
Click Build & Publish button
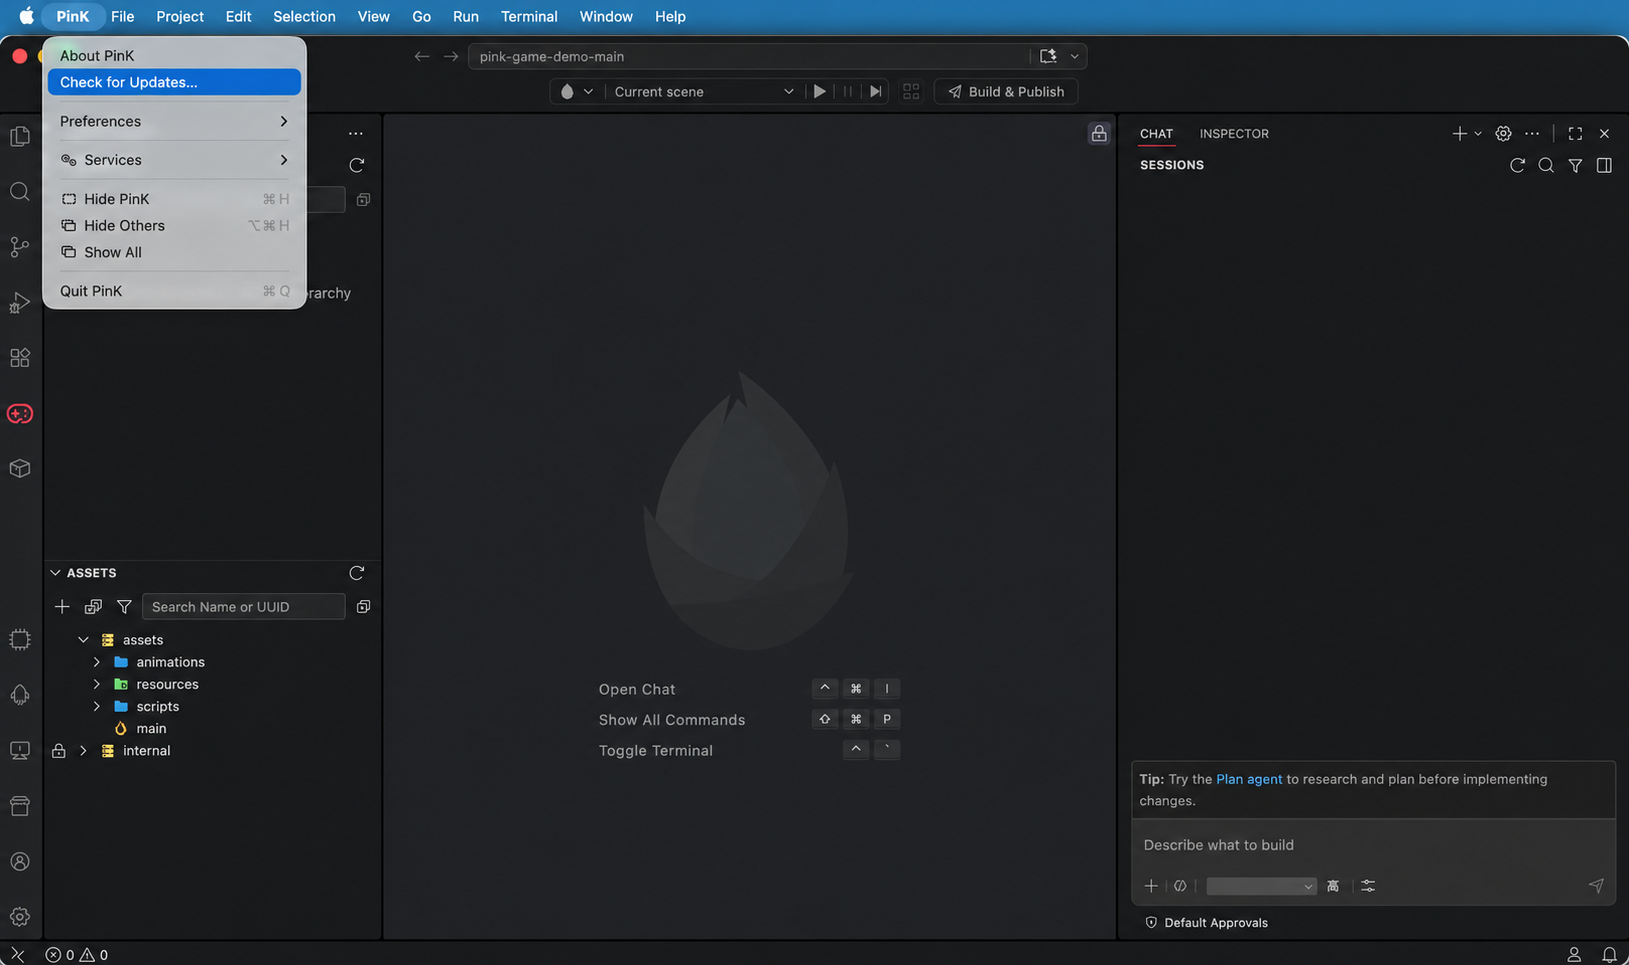(1006, 91)
